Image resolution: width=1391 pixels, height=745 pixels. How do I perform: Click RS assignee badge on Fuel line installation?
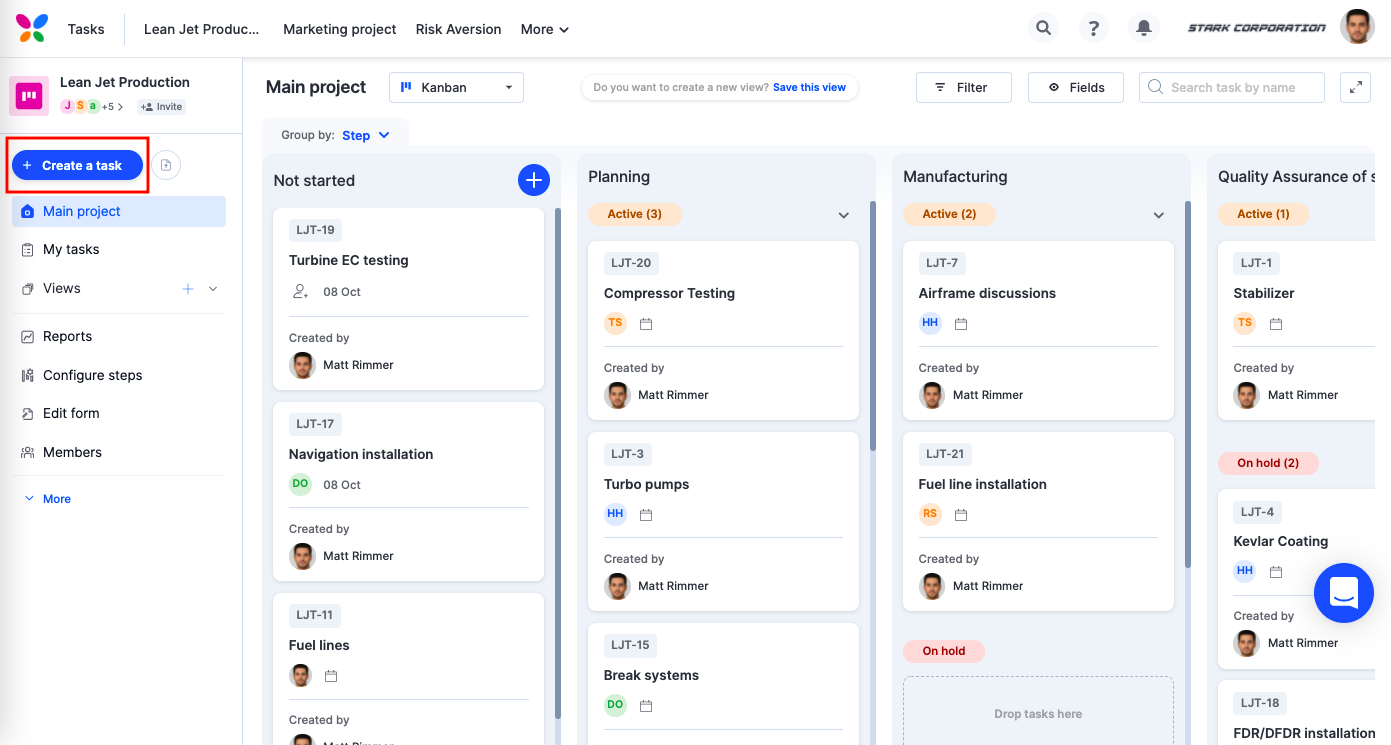(930, 514)
